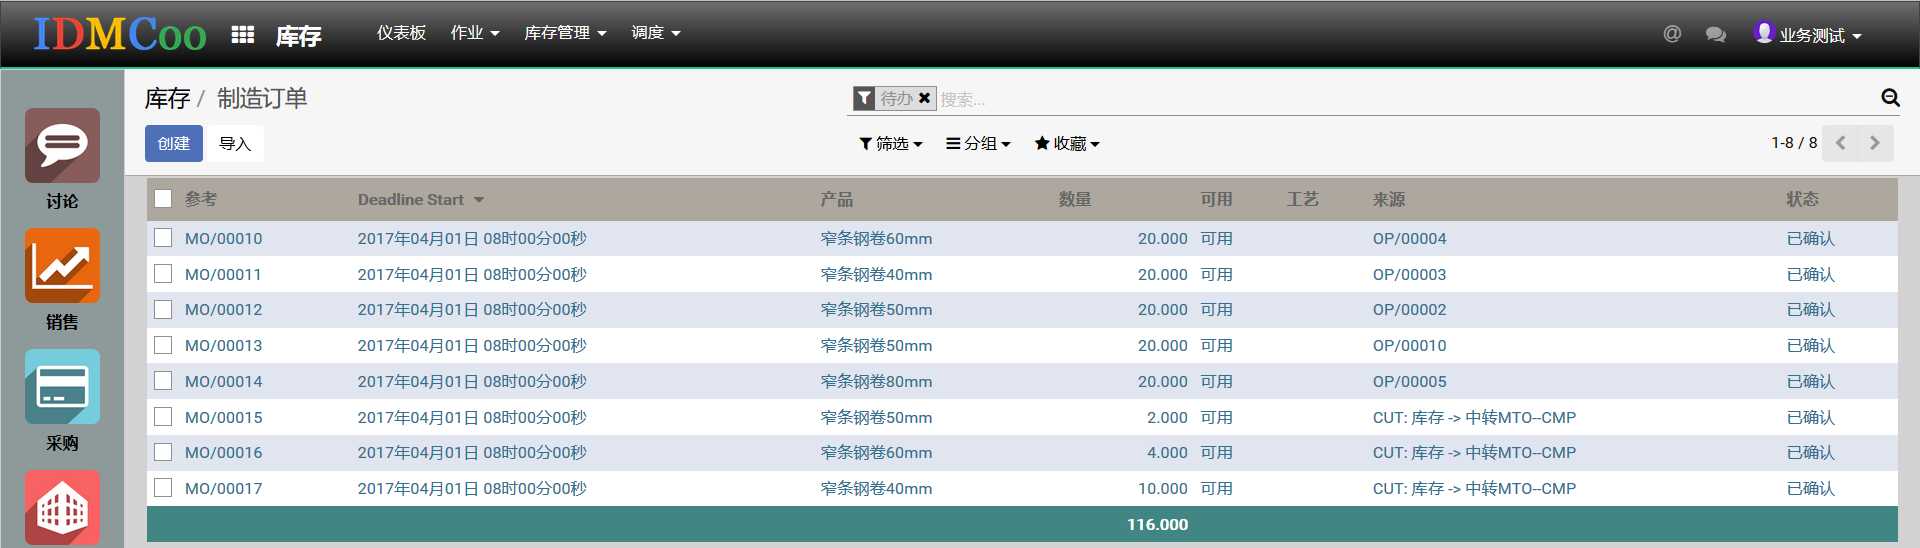Open the 调度 dropdown menu
Viewport: 1920px width, 548px height.
pos(656,33)
